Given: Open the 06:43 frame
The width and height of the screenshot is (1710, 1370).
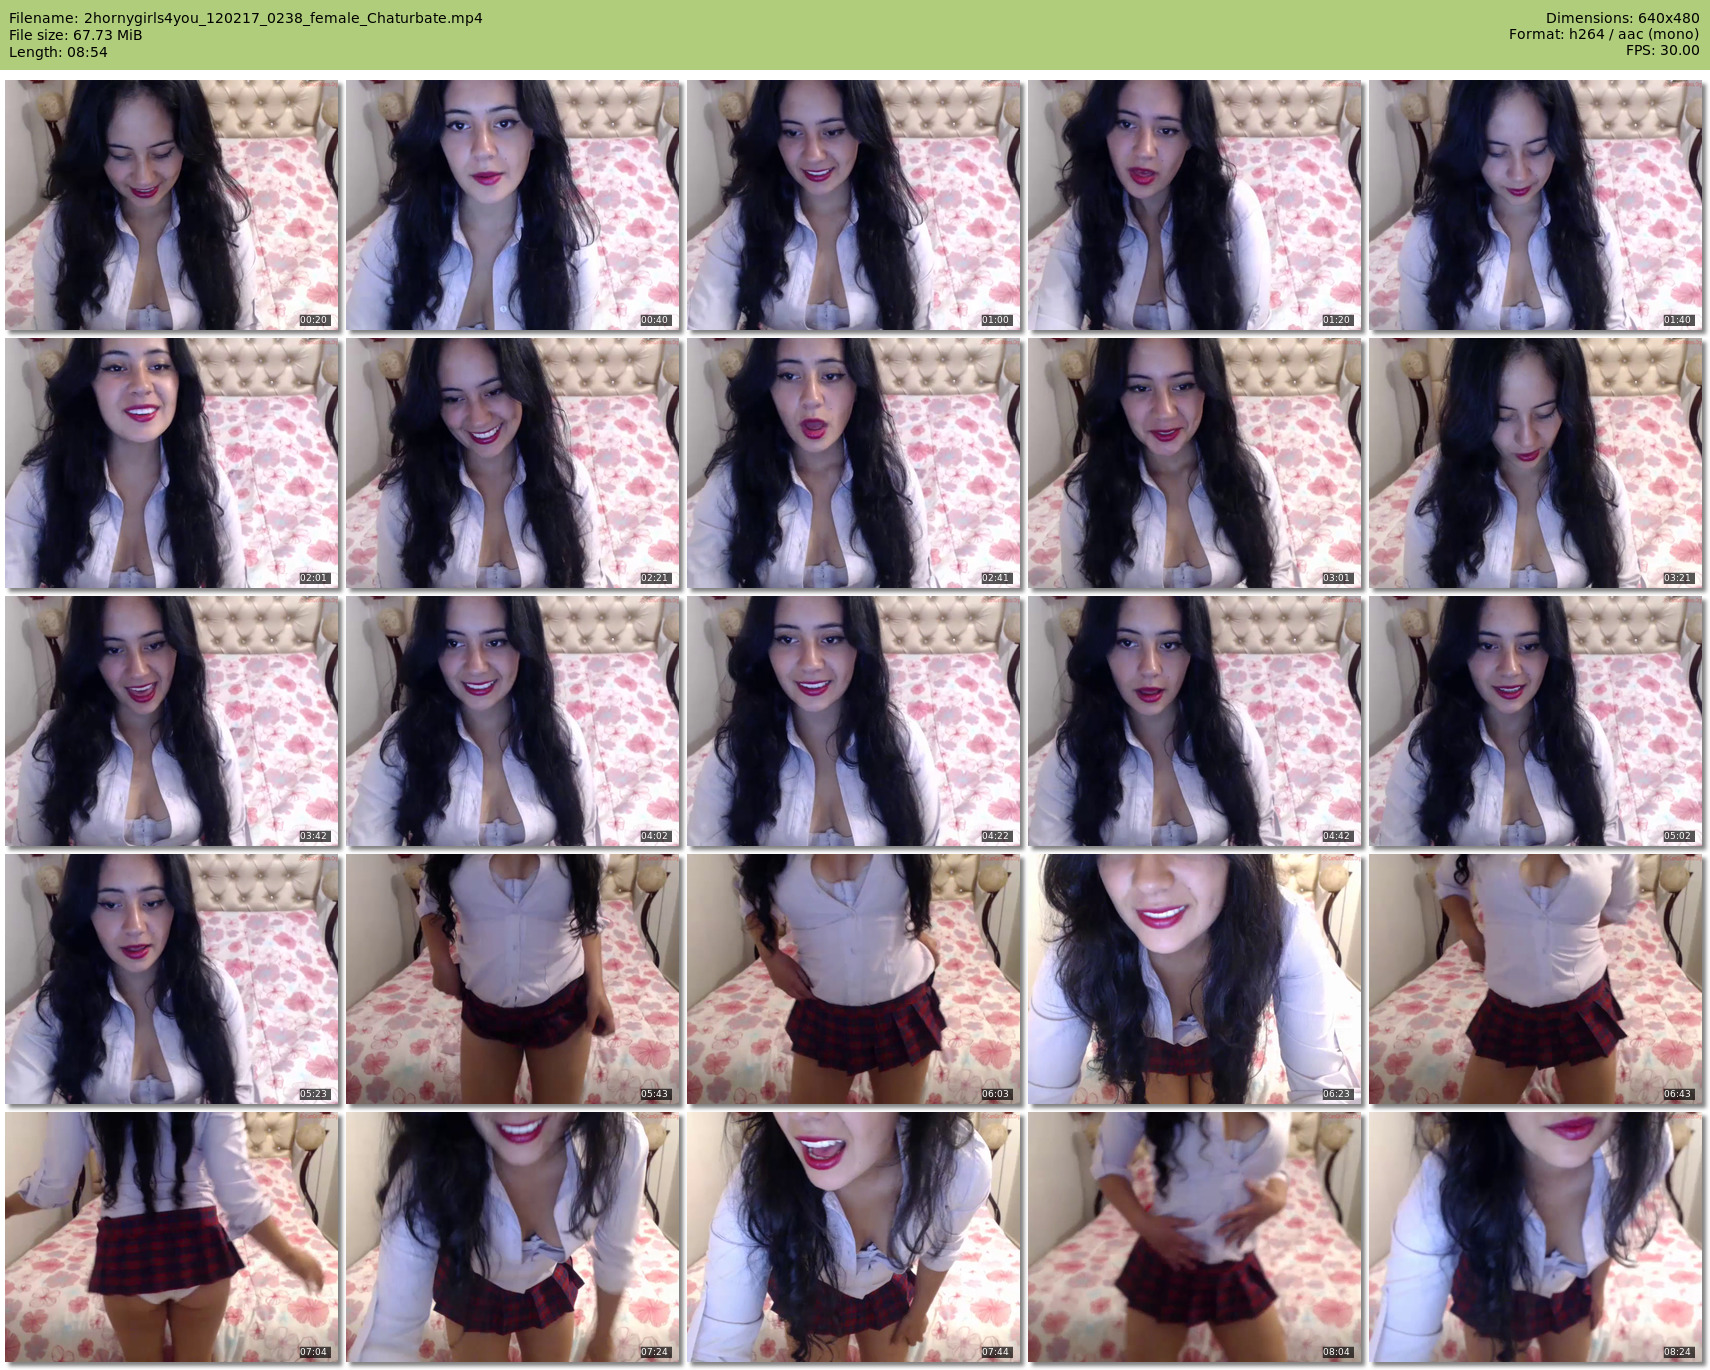Looking at the screenshot, I should click(x=1536, y=979).
